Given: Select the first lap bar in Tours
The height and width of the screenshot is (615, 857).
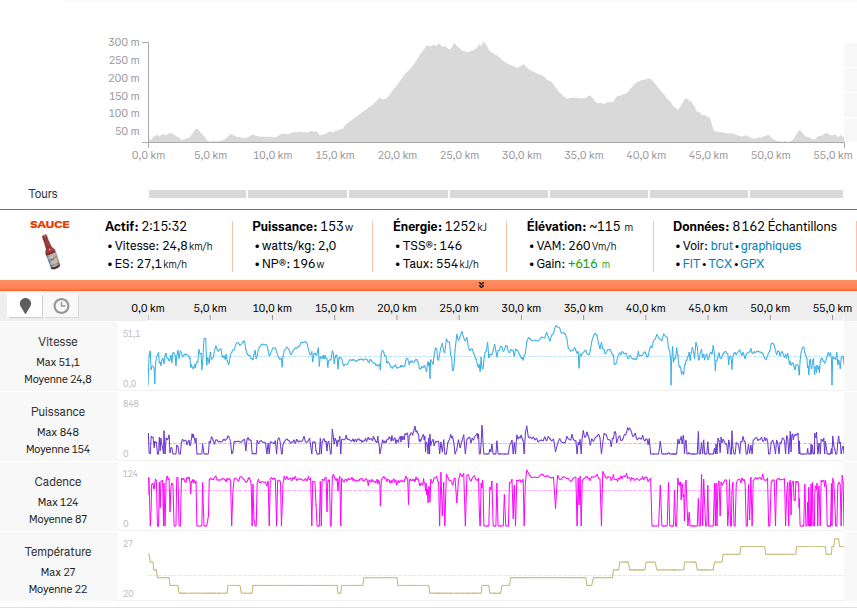Looking at the screenshot, I should pyautogui.click(x=197, y=194).
